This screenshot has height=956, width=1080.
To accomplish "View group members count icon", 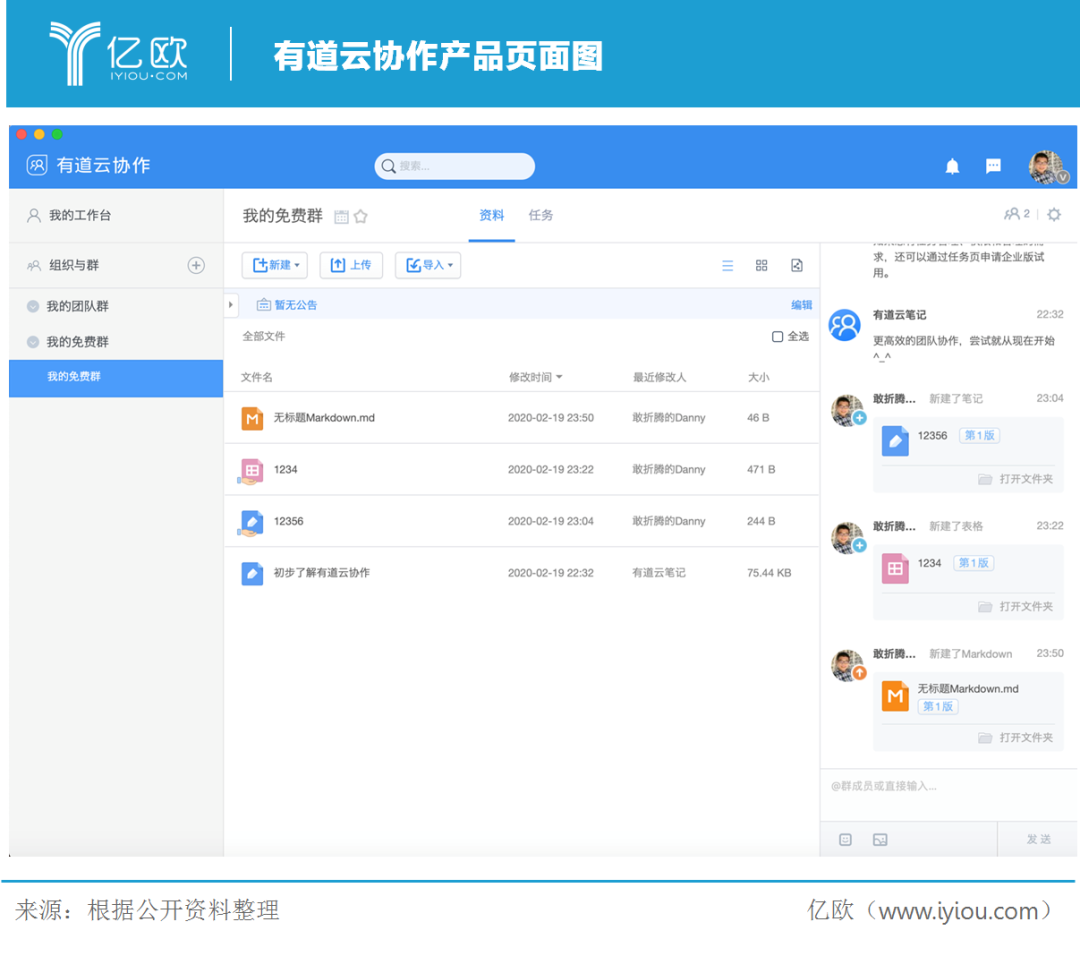I will tap(1017, 214).
